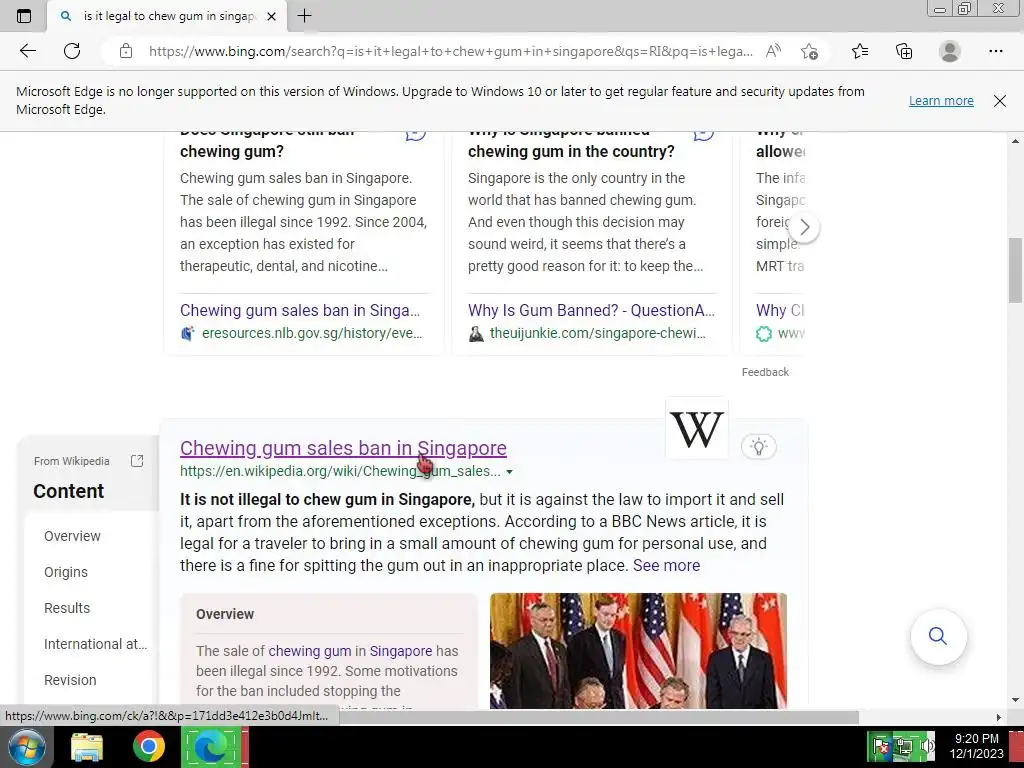Add this page to favorites

pyautogui.click(x=809, y=51)
